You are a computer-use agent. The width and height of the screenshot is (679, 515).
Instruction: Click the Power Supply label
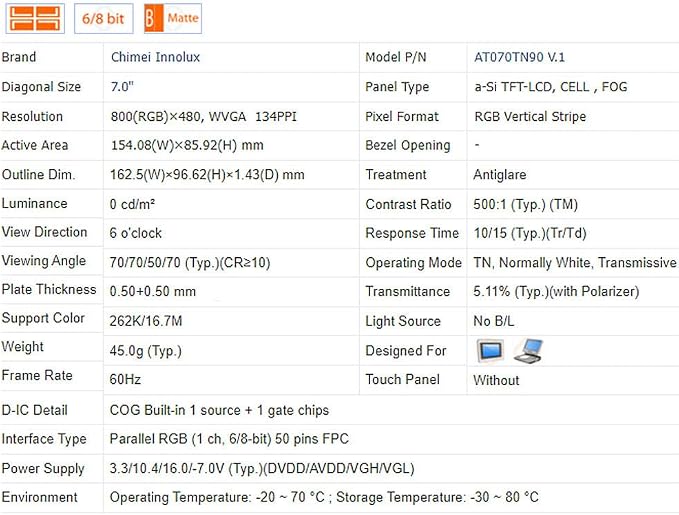43,468
